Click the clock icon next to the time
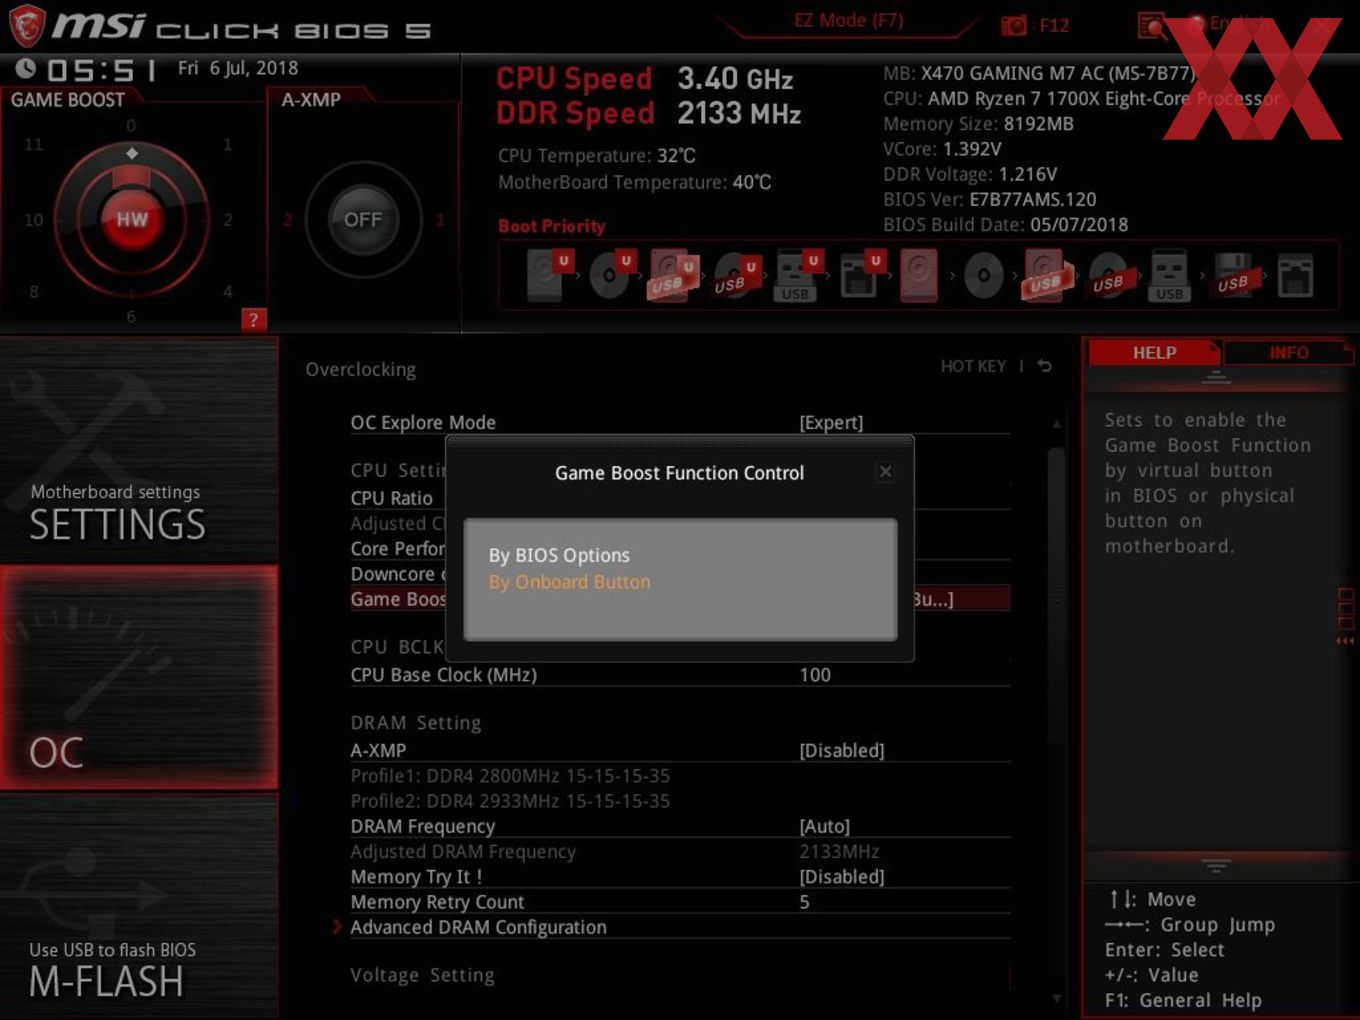The height and width of the screenshot is (1020, 1360). (26, 68)
